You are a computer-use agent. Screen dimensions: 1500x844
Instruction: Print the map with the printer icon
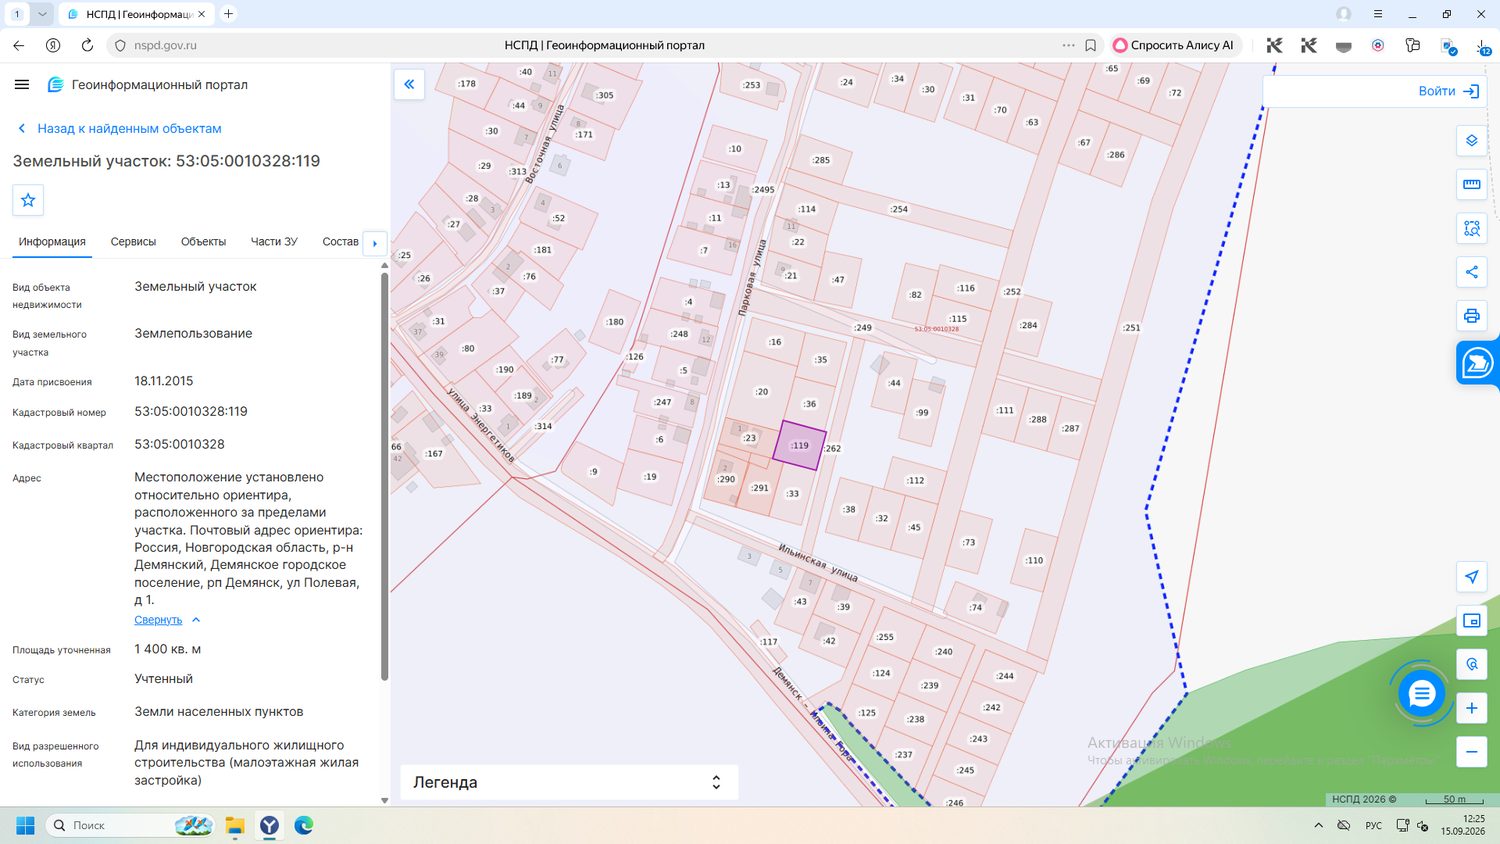(x=1471, y=316)
